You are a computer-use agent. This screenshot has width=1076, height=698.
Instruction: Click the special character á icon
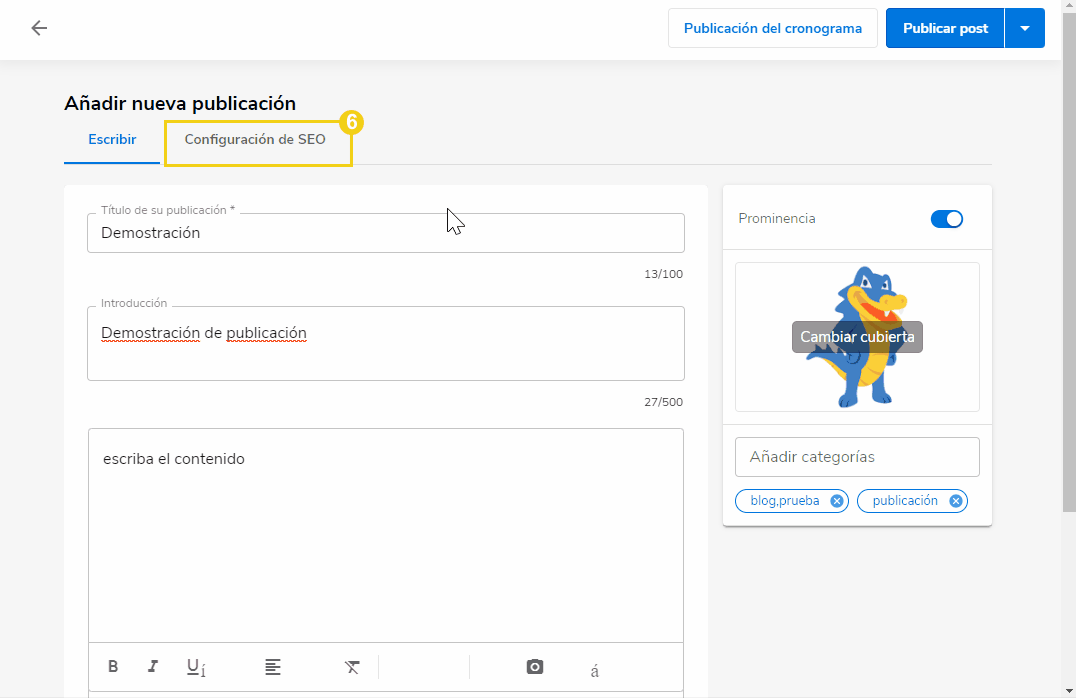[x=594, y=671]
